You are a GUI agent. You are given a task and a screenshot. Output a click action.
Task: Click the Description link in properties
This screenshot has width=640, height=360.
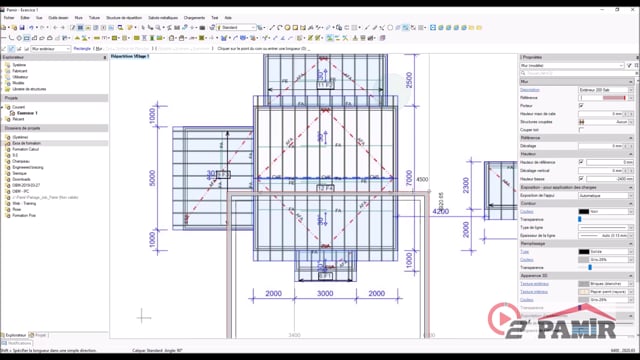tap(530, 90)
